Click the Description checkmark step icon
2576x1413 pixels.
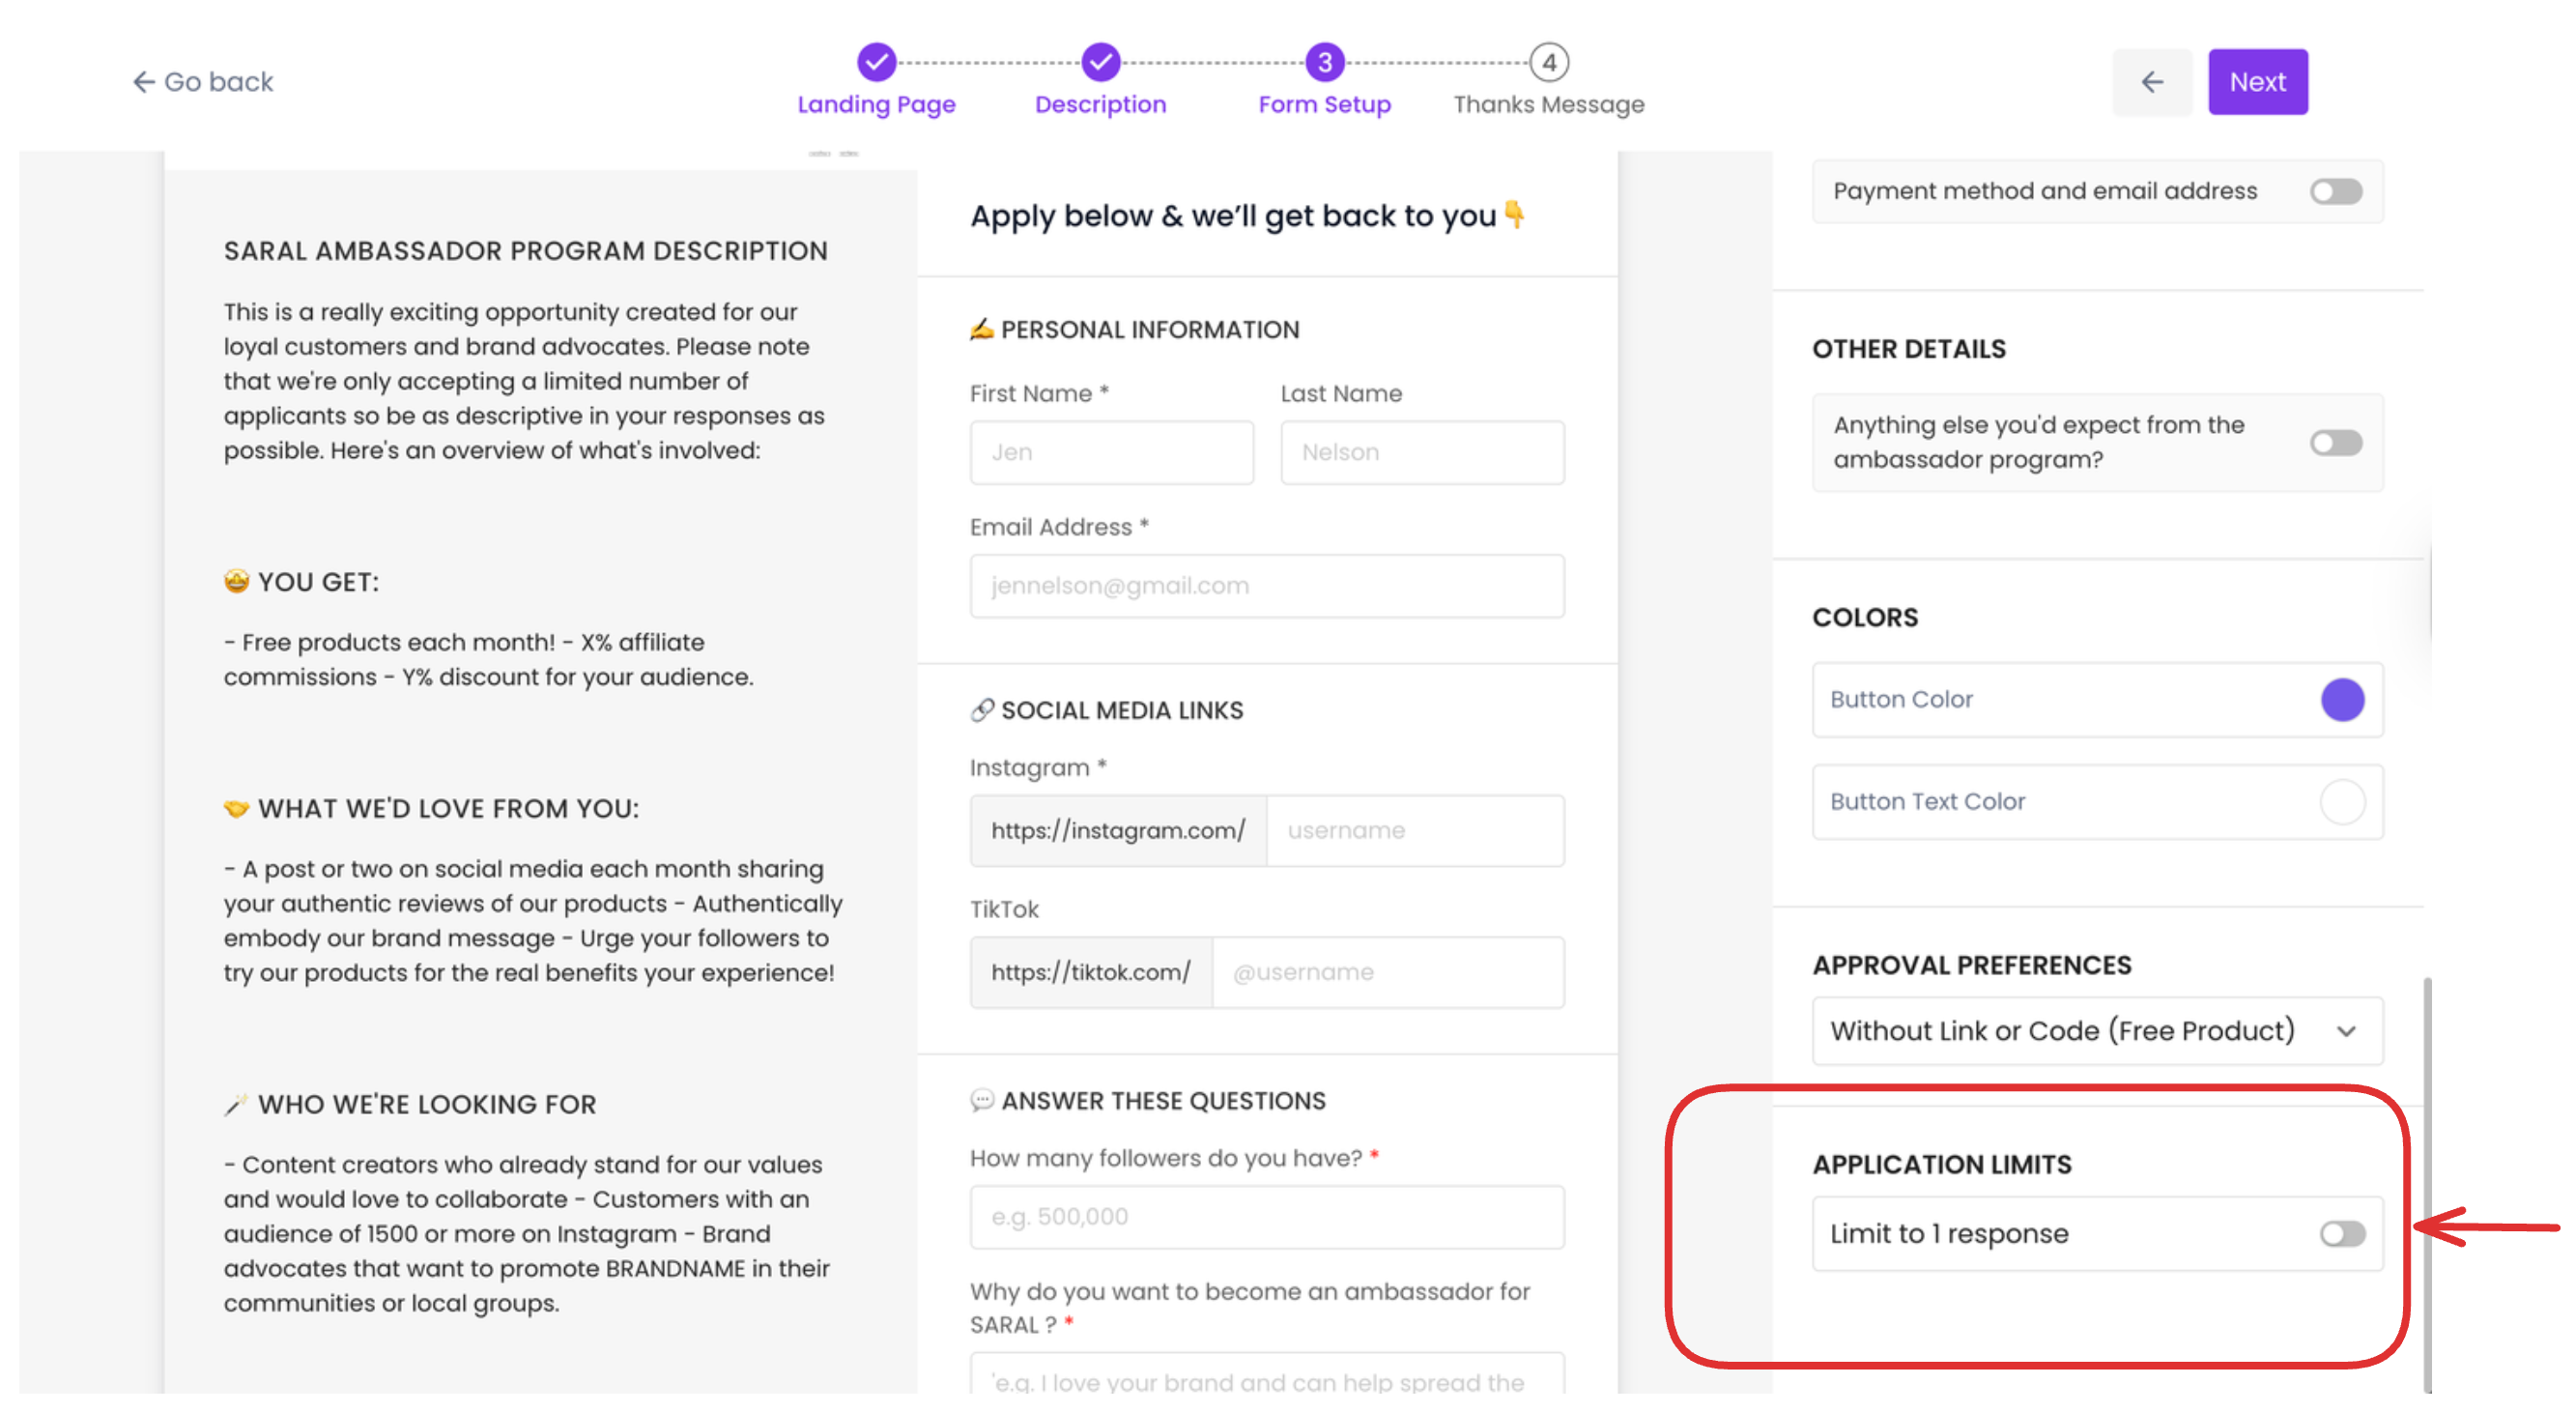tap(1100, 62)
